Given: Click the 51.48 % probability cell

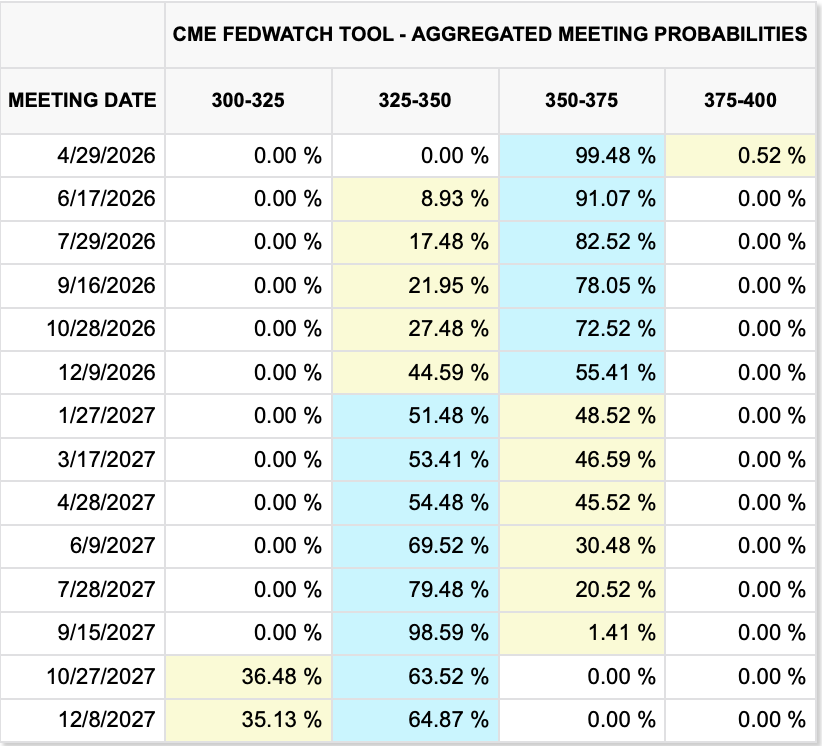Looking at the screenshot, I should pyautogui.click(x=449, y=416).
